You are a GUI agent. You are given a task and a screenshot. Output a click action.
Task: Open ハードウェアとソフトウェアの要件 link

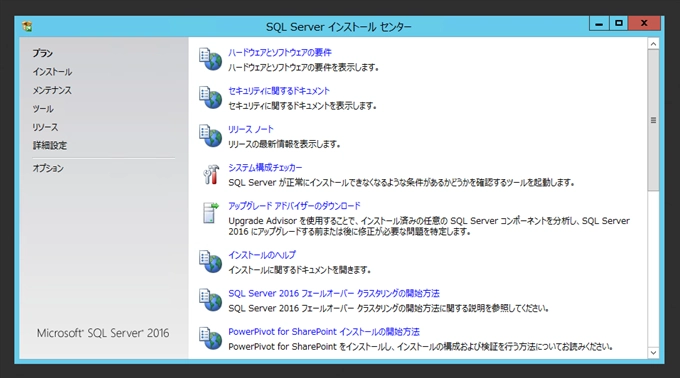(x=280, y=52)
